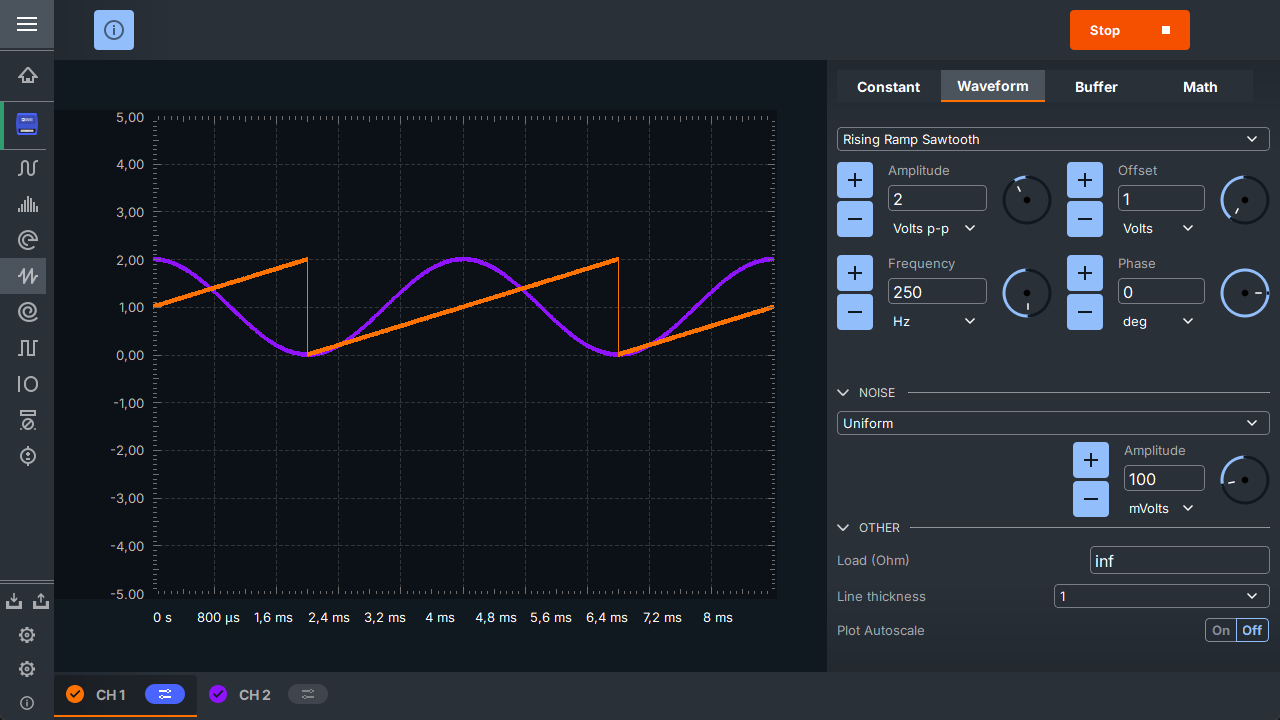Open CH 2 settings sliders icon
Viewport: 1280px width, 720px height.
(308, 694)
